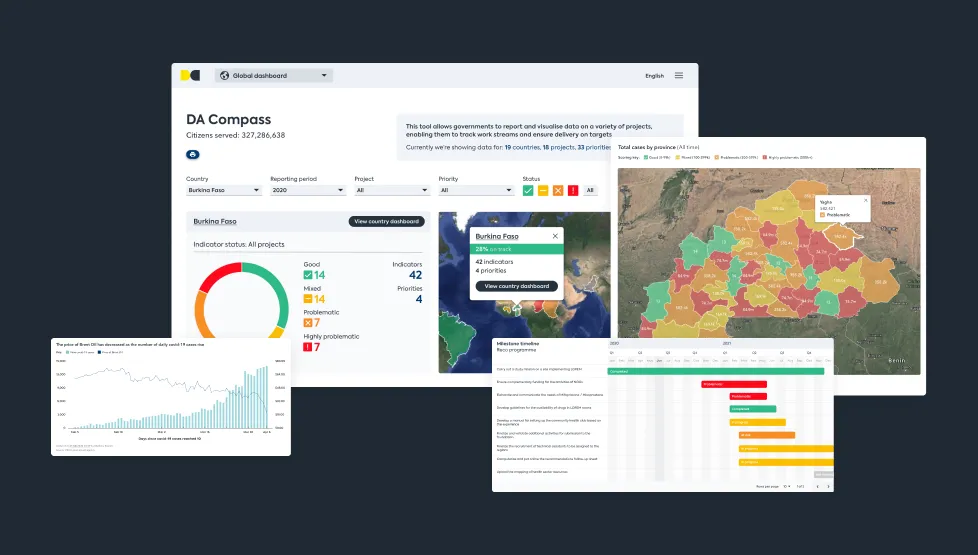This screenshot has width=978, height=555.
Task: Open the rows per page dropdown
Action: (x=787, y=486)
